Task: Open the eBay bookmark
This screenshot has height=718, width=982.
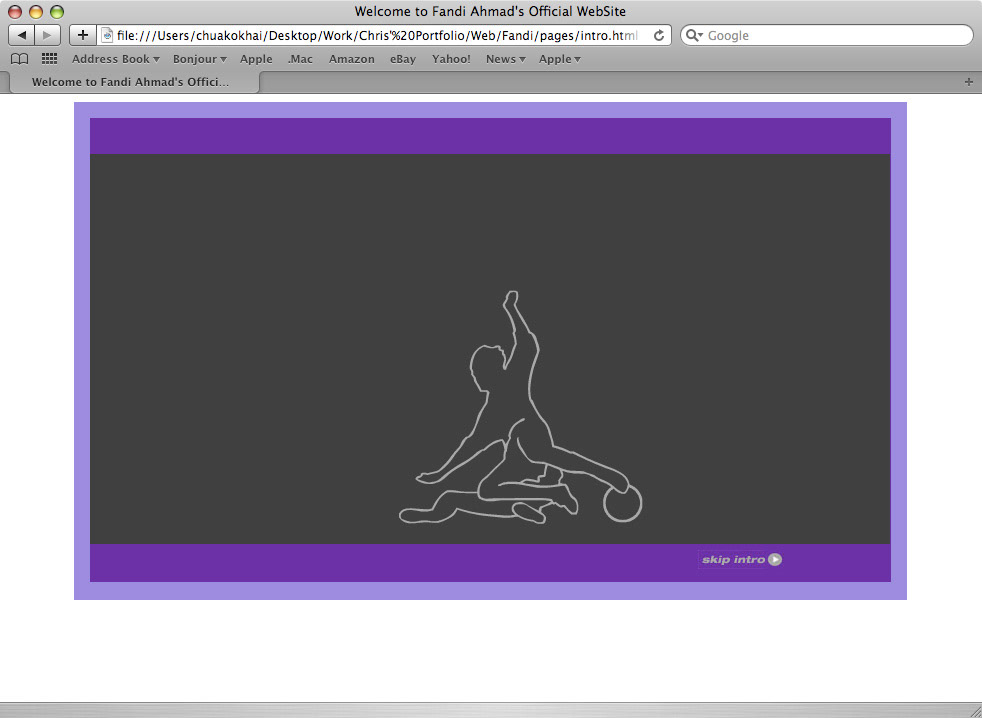Action: 403,59
